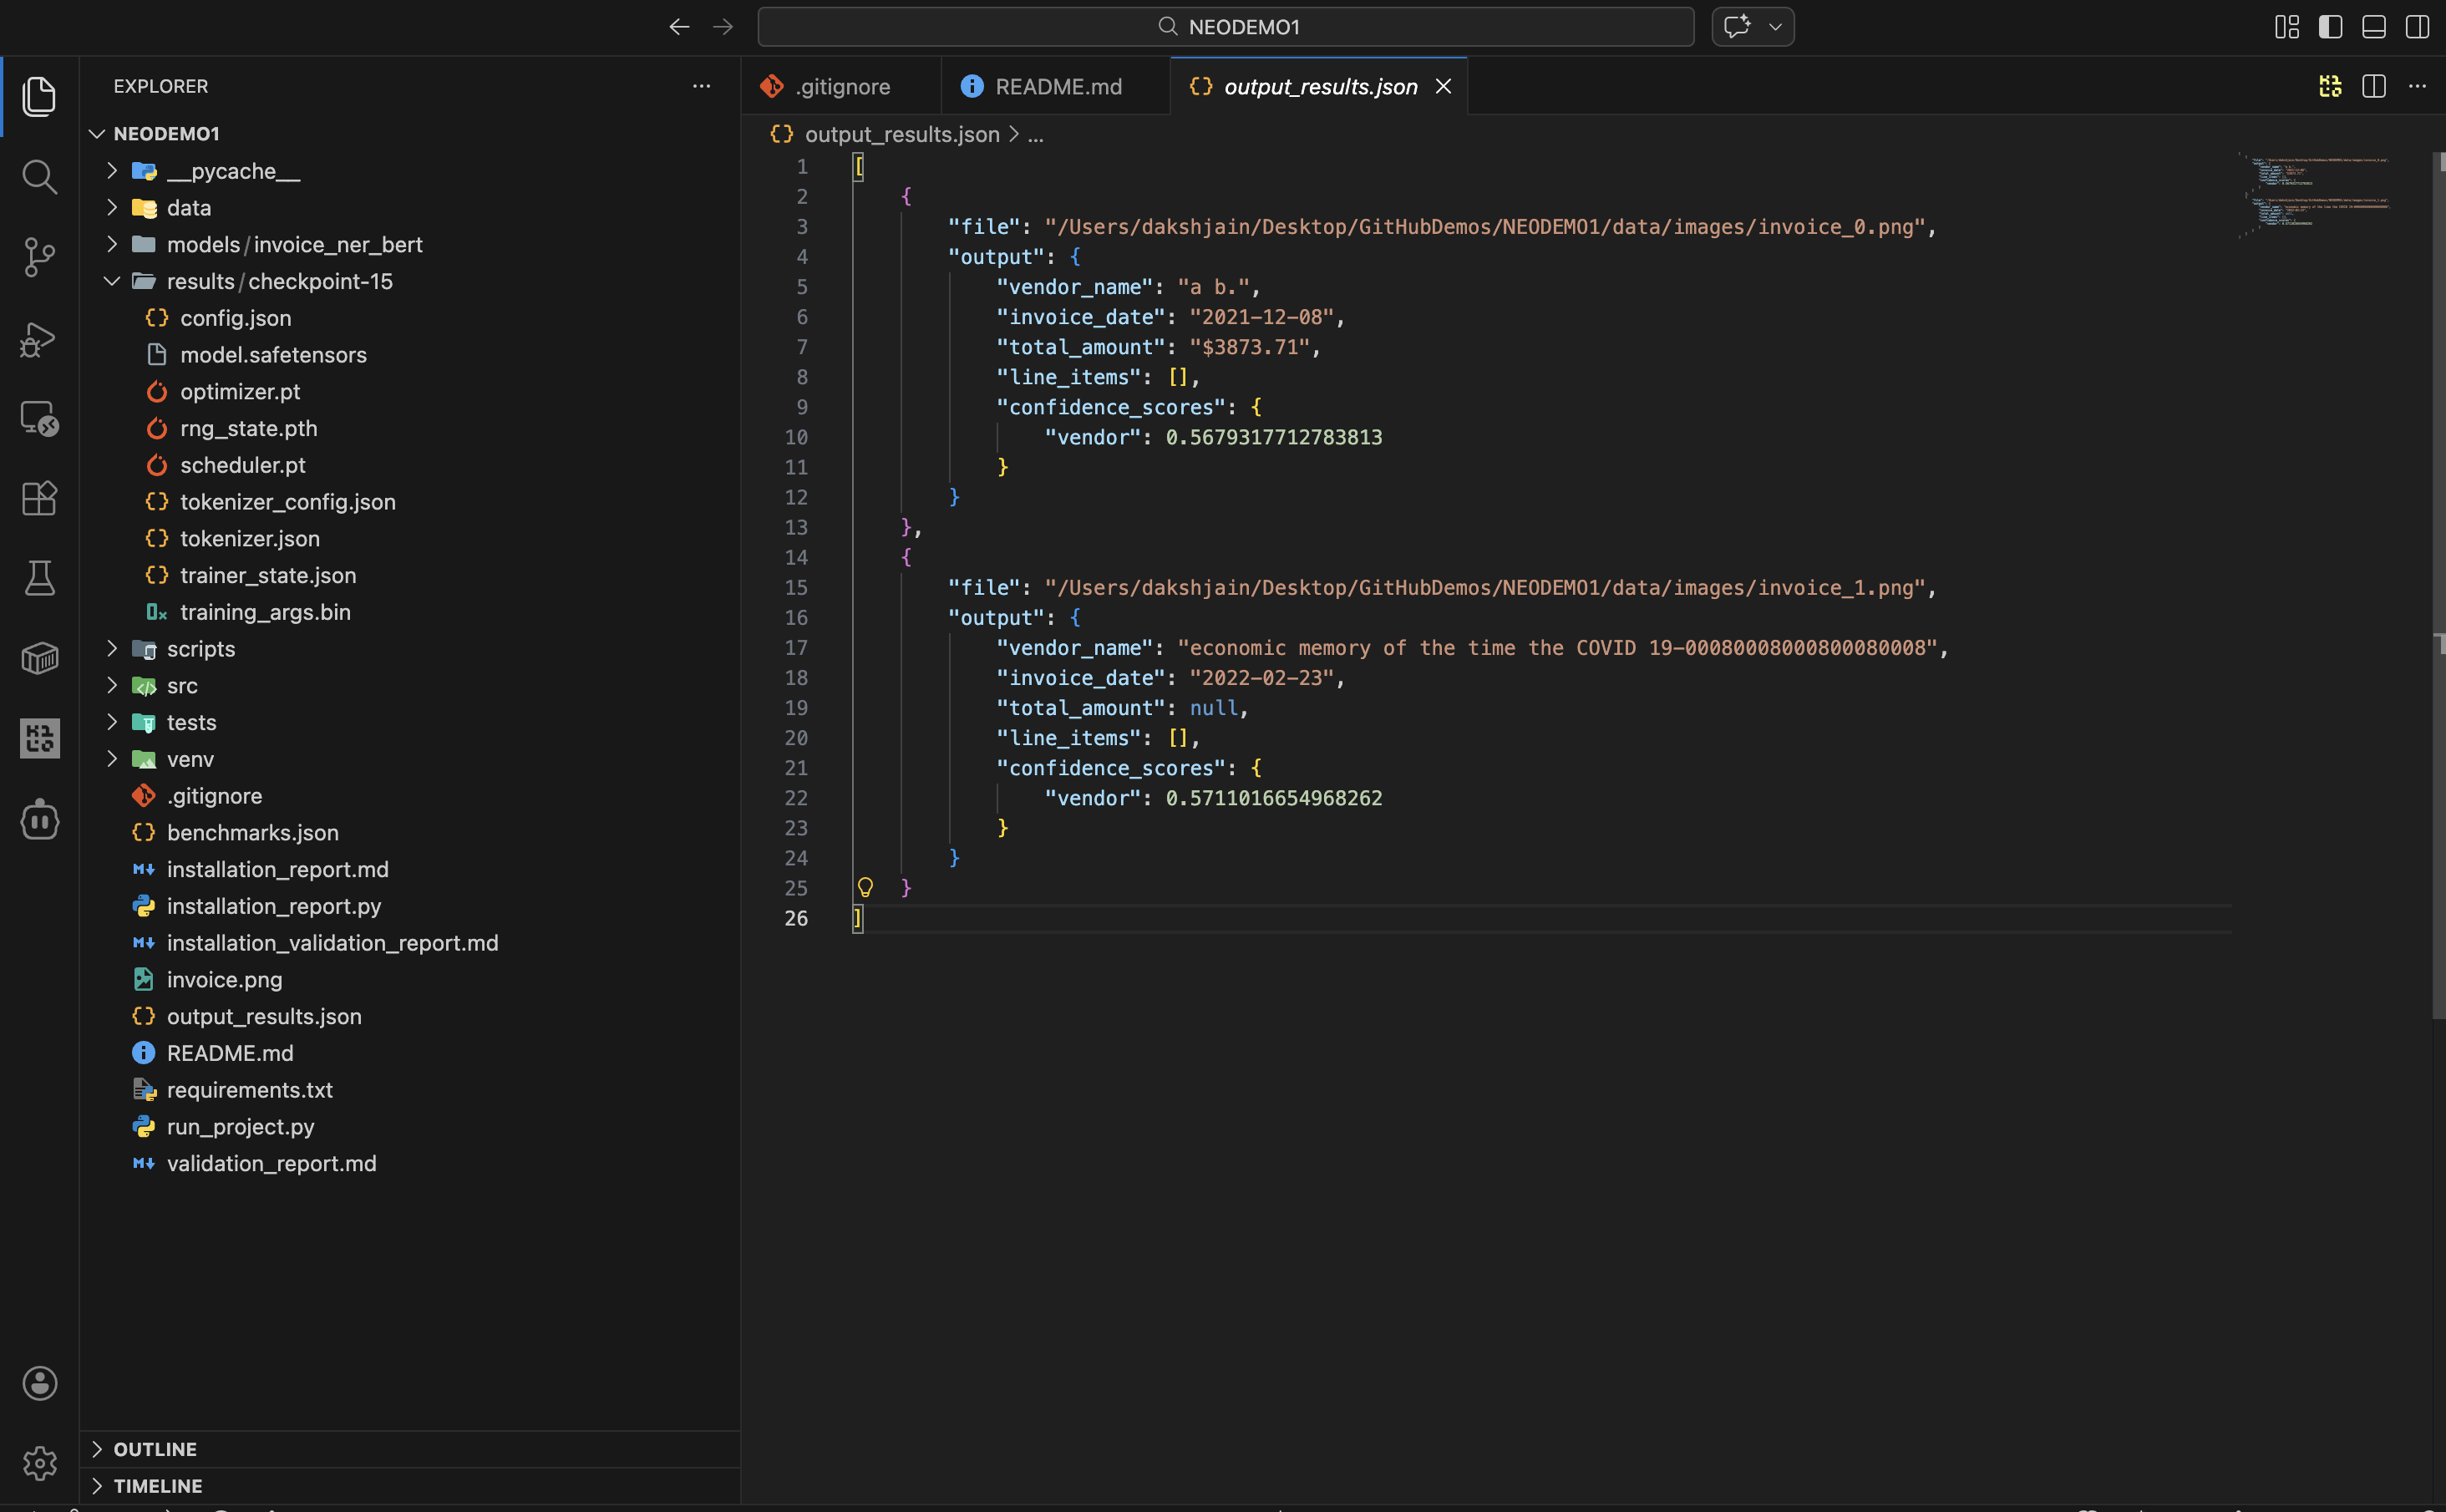Open the Accounts menu icon

coord(39,1383)
